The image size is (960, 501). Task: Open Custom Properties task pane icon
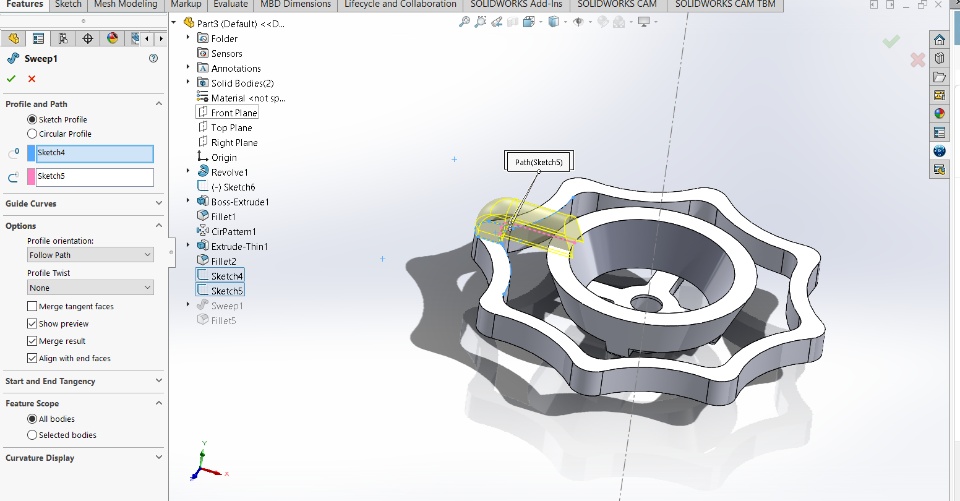(939, 132)
